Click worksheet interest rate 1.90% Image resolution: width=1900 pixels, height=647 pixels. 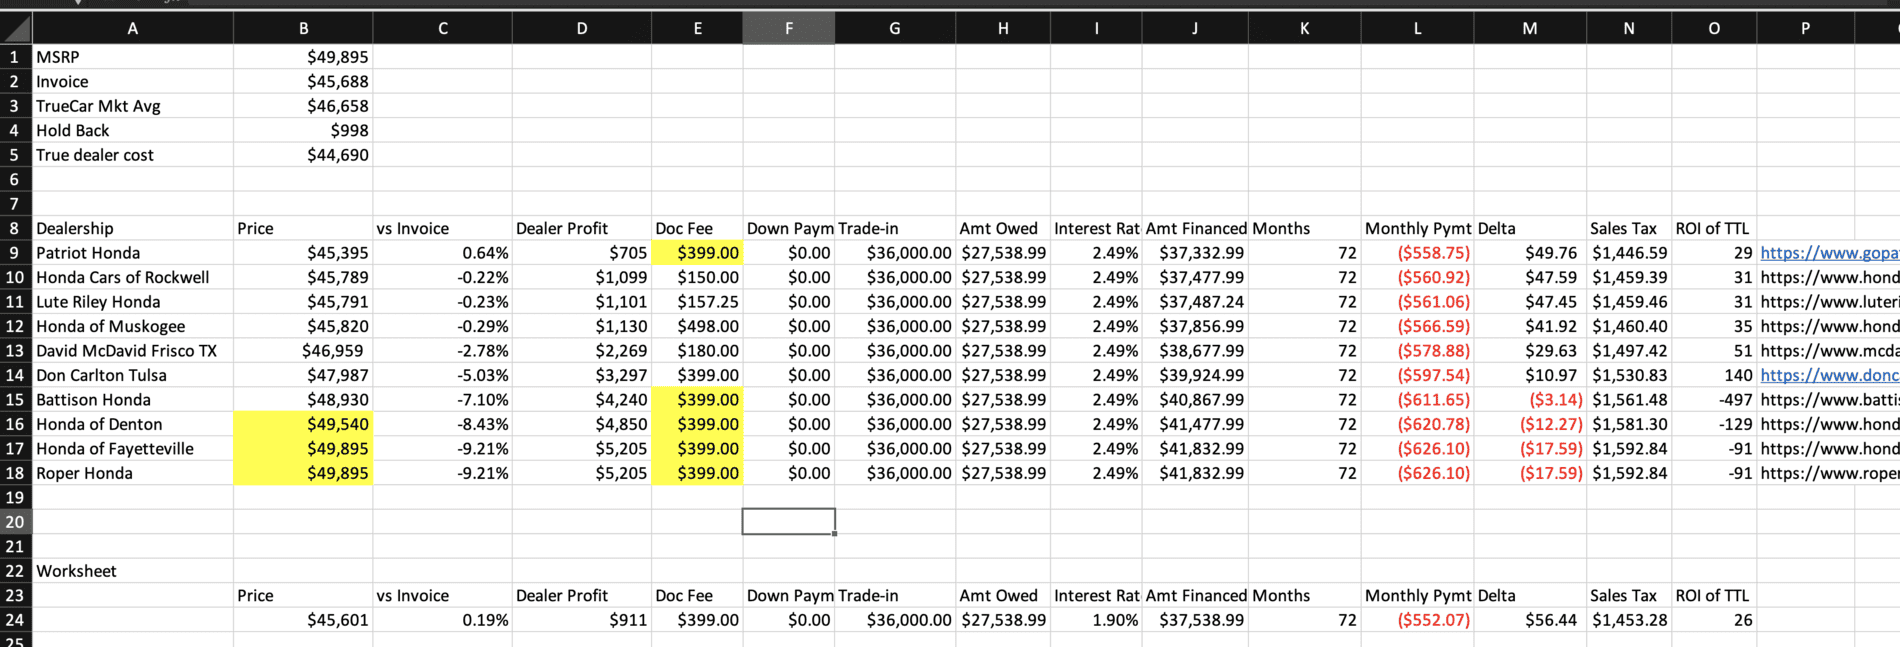coord(1096,620)
